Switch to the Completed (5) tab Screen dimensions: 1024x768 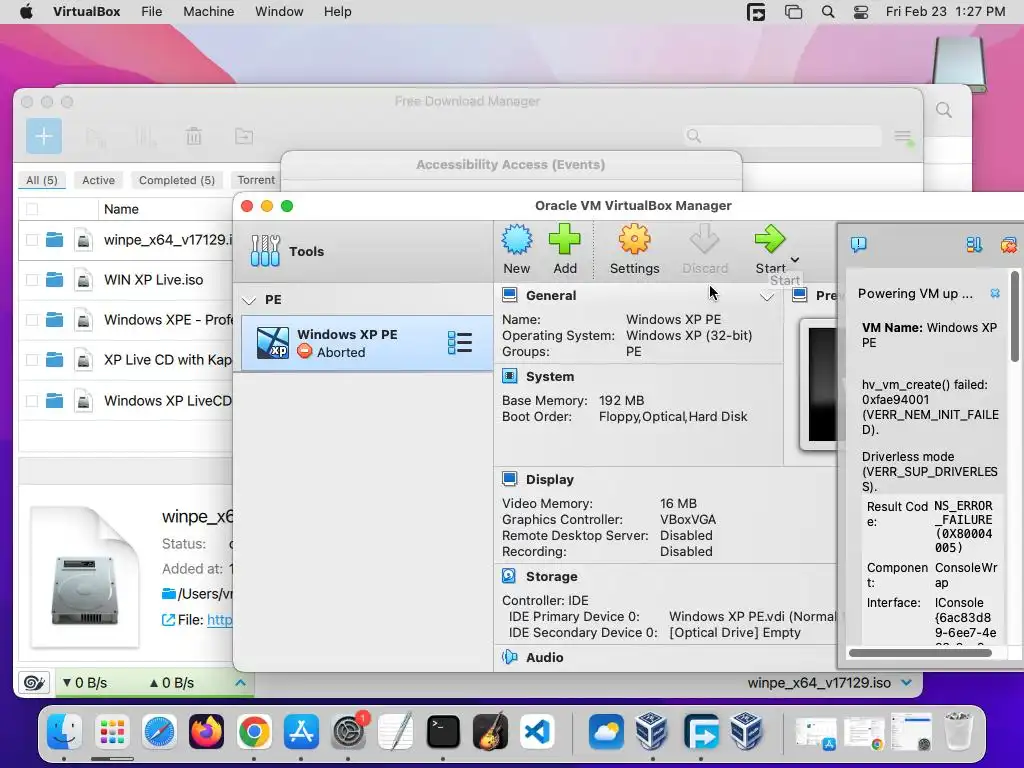pyautogui.click(x=176, y=180)
